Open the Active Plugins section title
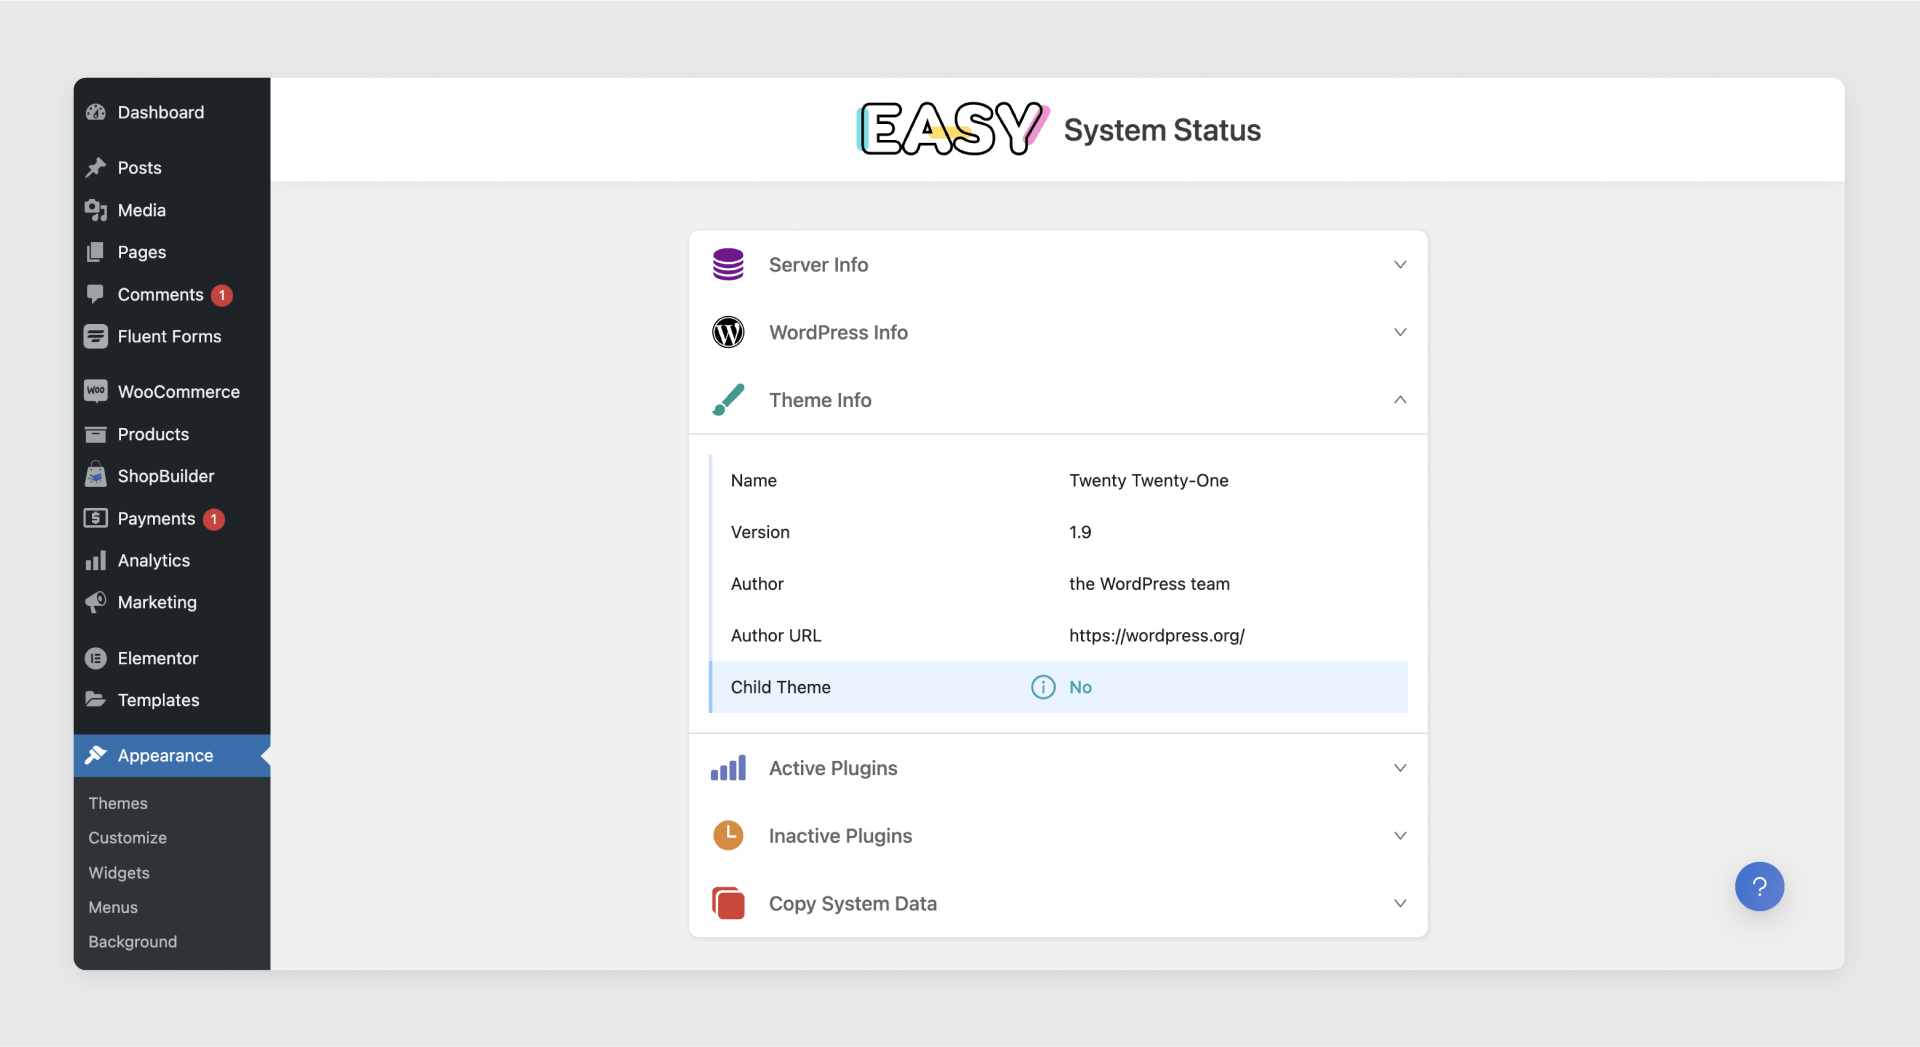The image size is (1920, 1047). [833, 768]
